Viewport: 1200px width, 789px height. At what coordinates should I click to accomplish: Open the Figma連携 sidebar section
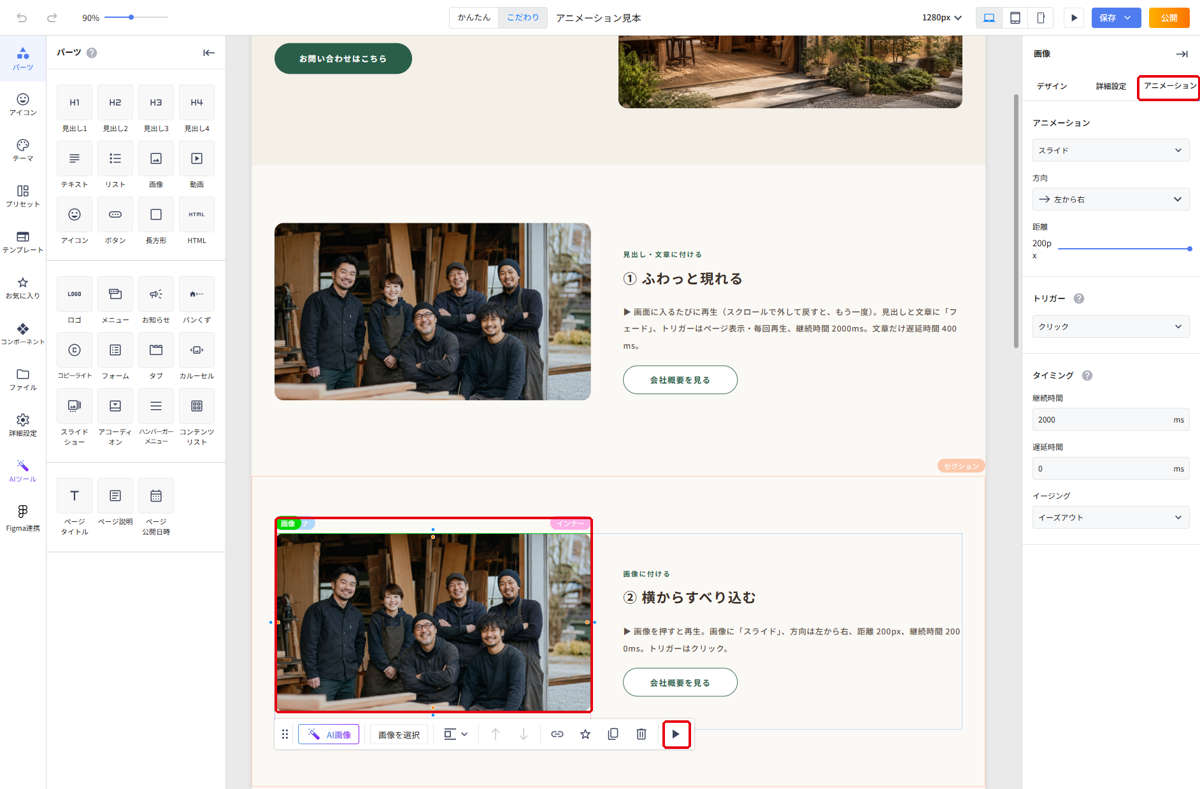[x=23, y=518]
